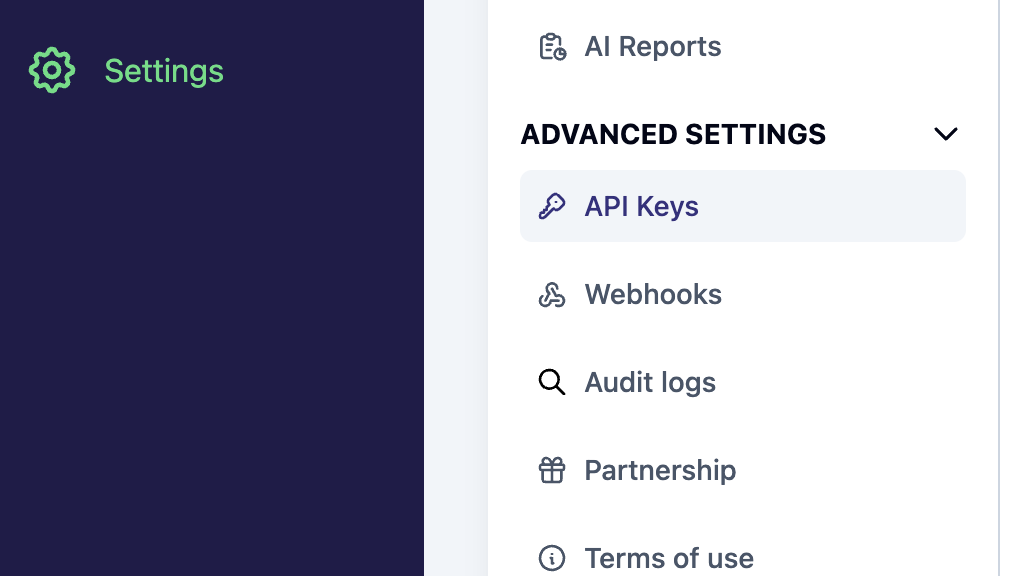View the Terms of use text link

pyautogui.click(x=669, y=557)
